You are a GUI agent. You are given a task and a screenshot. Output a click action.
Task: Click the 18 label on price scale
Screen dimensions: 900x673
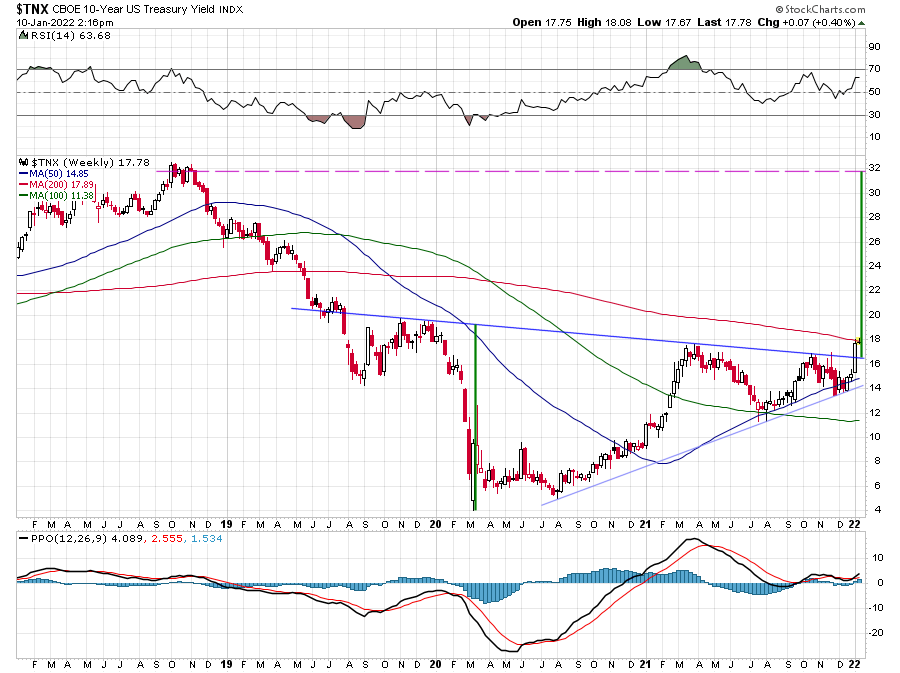[874, 339]
